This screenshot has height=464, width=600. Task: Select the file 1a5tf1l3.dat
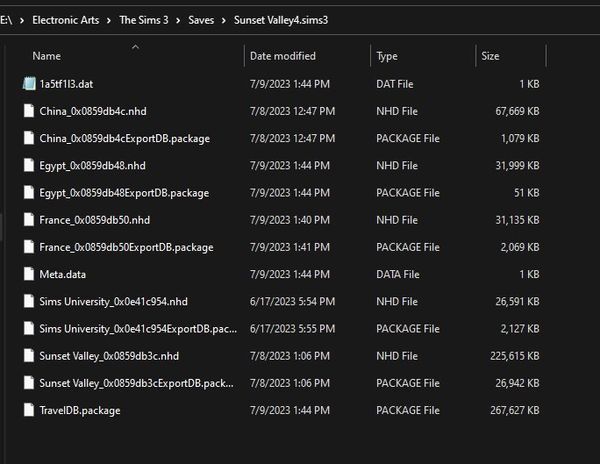[66, 84]
